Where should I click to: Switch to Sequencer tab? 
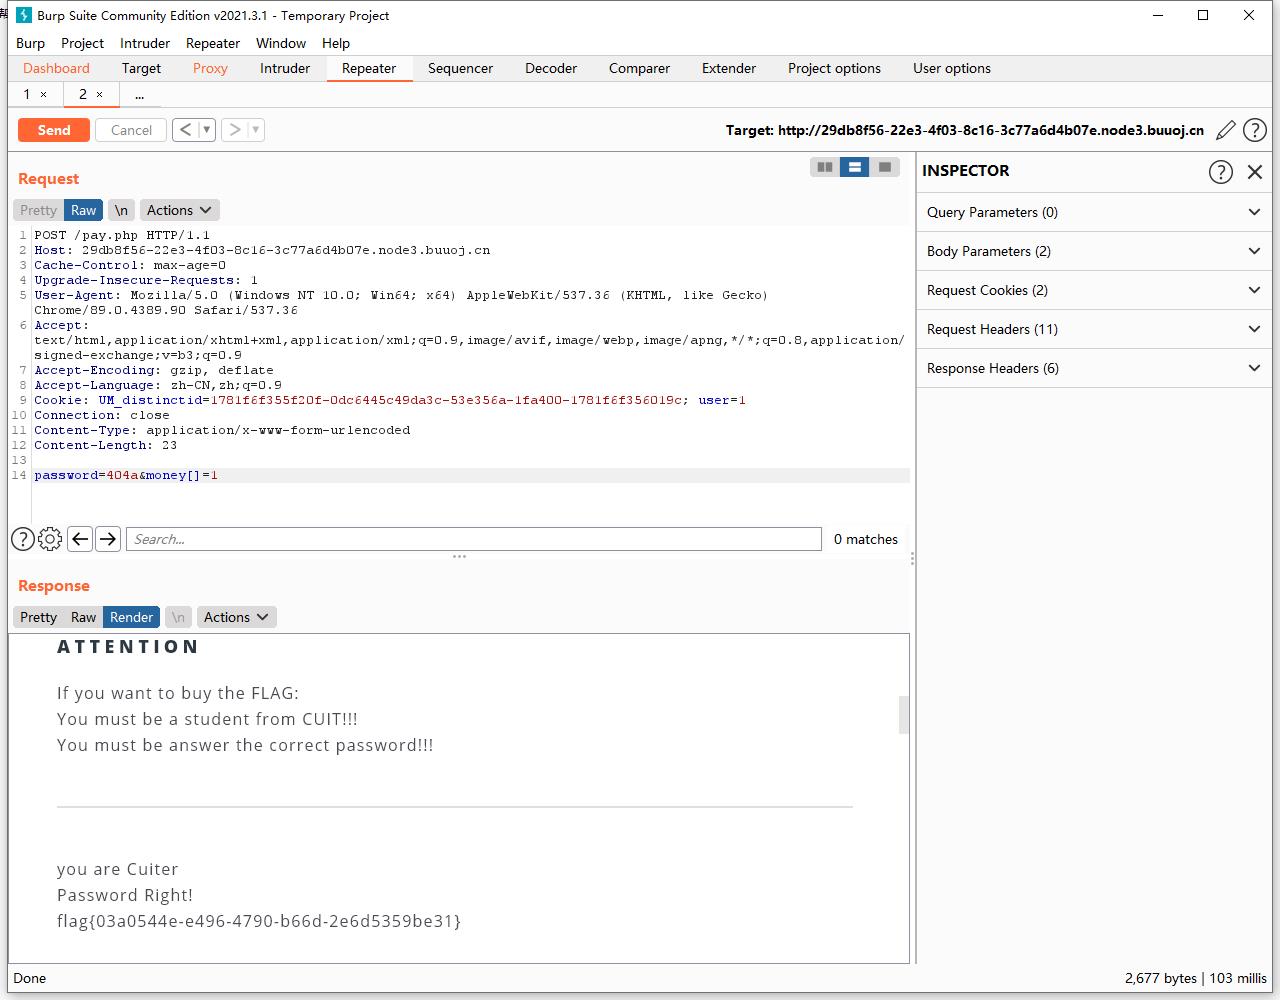pyautogui.click(x=460, y=68)
